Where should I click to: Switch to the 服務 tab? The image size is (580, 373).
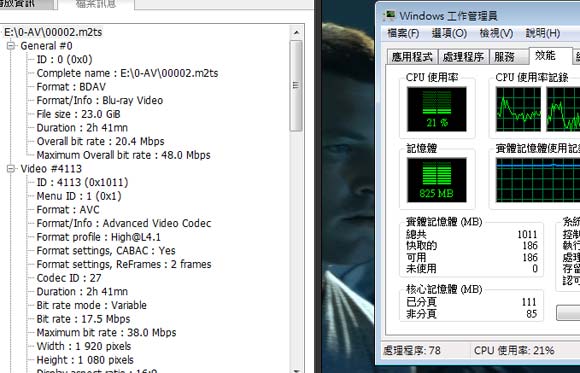[x=509, y=57]
